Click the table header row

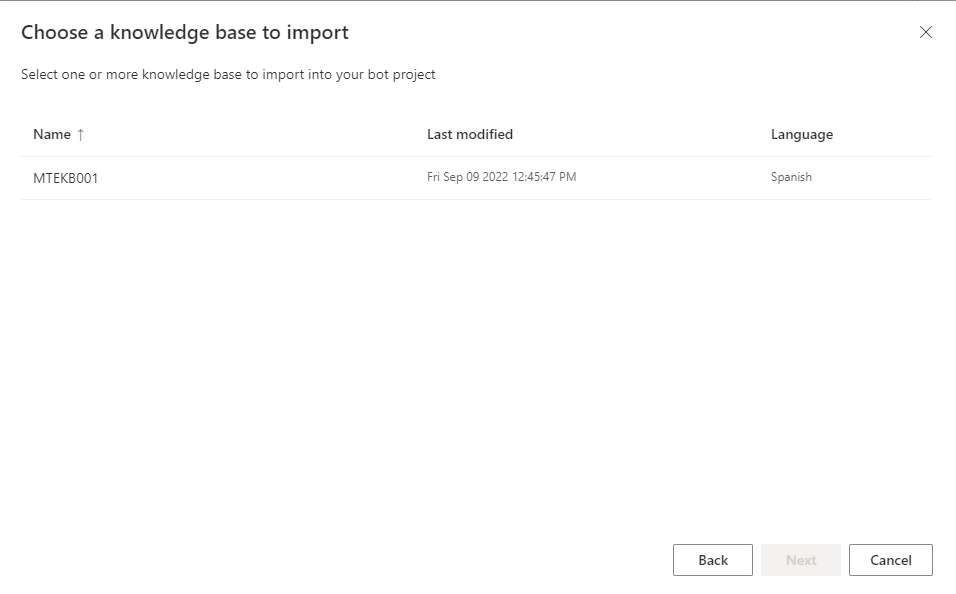point(400,134)
